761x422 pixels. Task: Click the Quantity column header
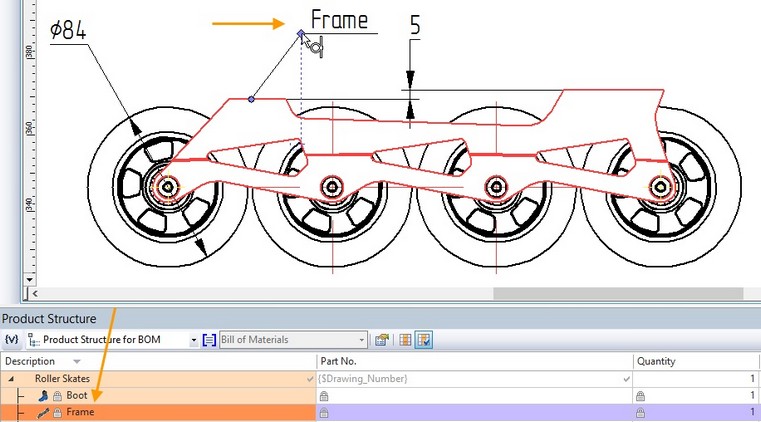click(x=657, y=361)
